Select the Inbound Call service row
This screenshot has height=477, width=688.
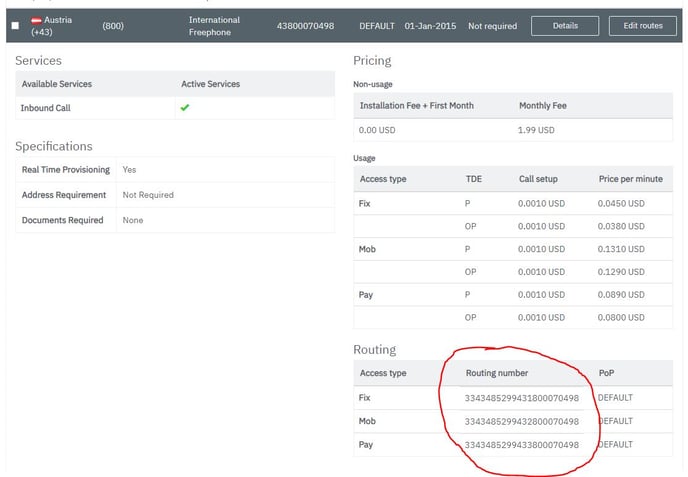(x=46, y=107)
